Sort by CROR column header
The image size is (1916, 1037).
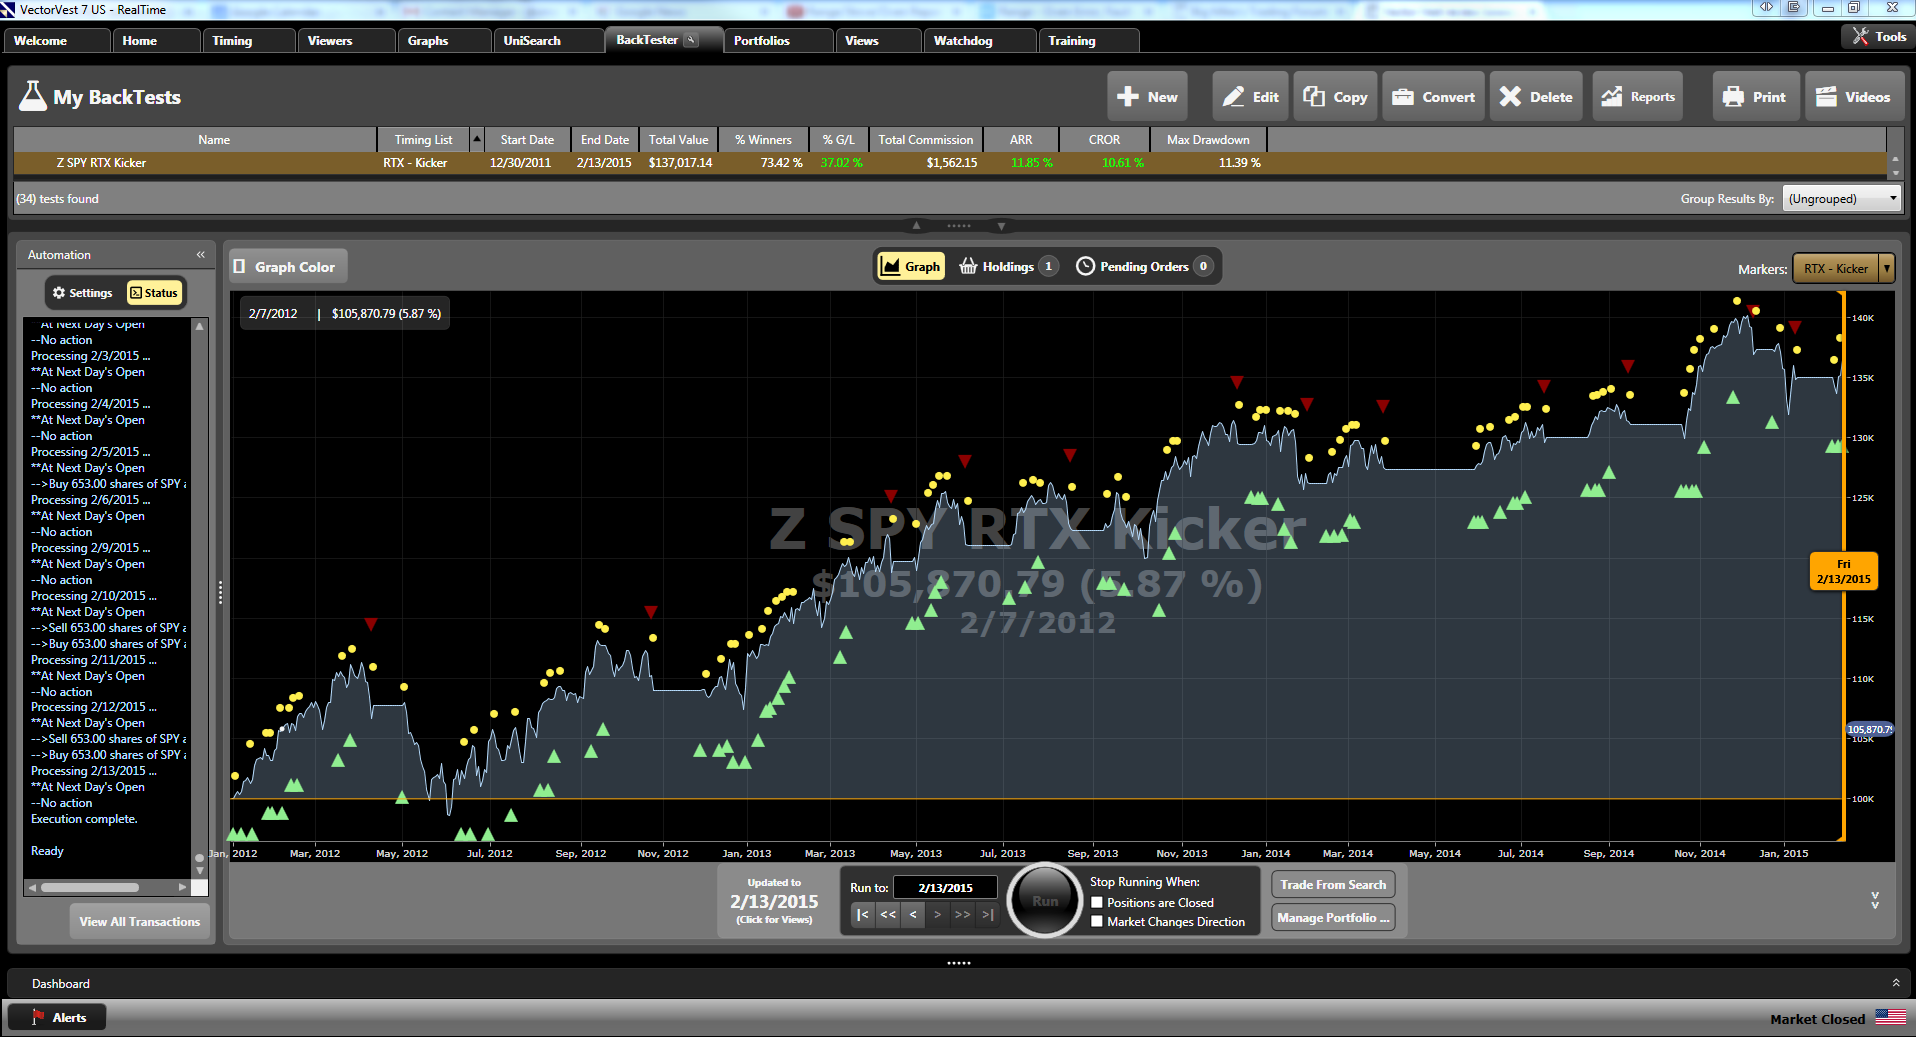pos(1104,140)
